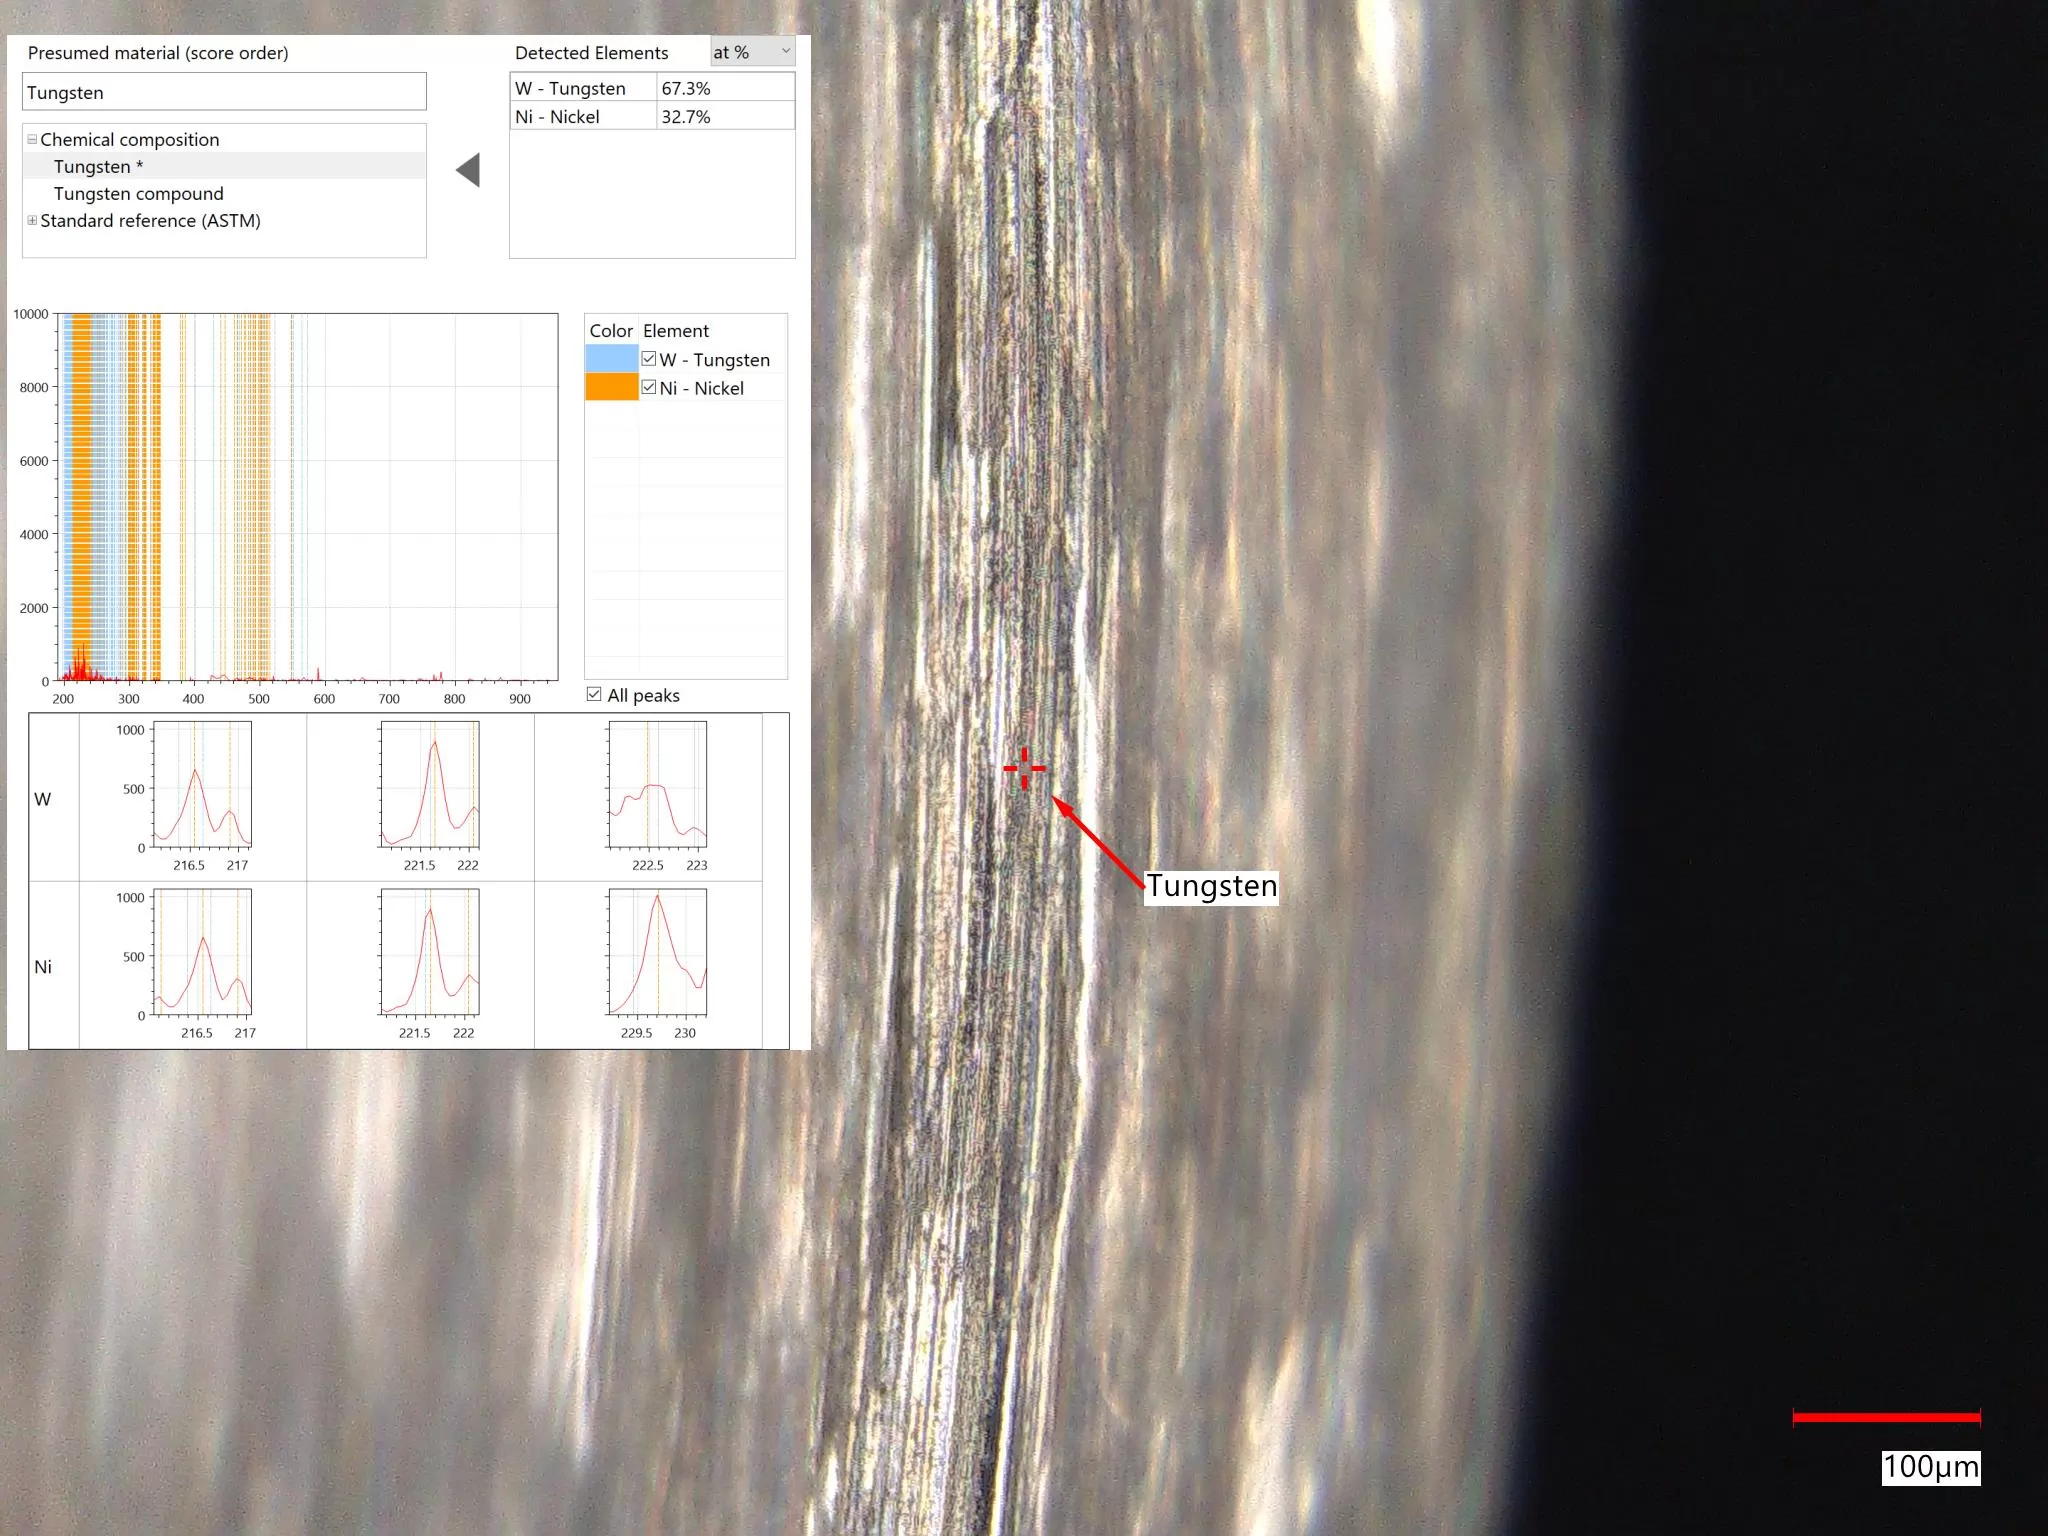Uncheck the Ni - Nickel legend checkbox

point(649,387)
